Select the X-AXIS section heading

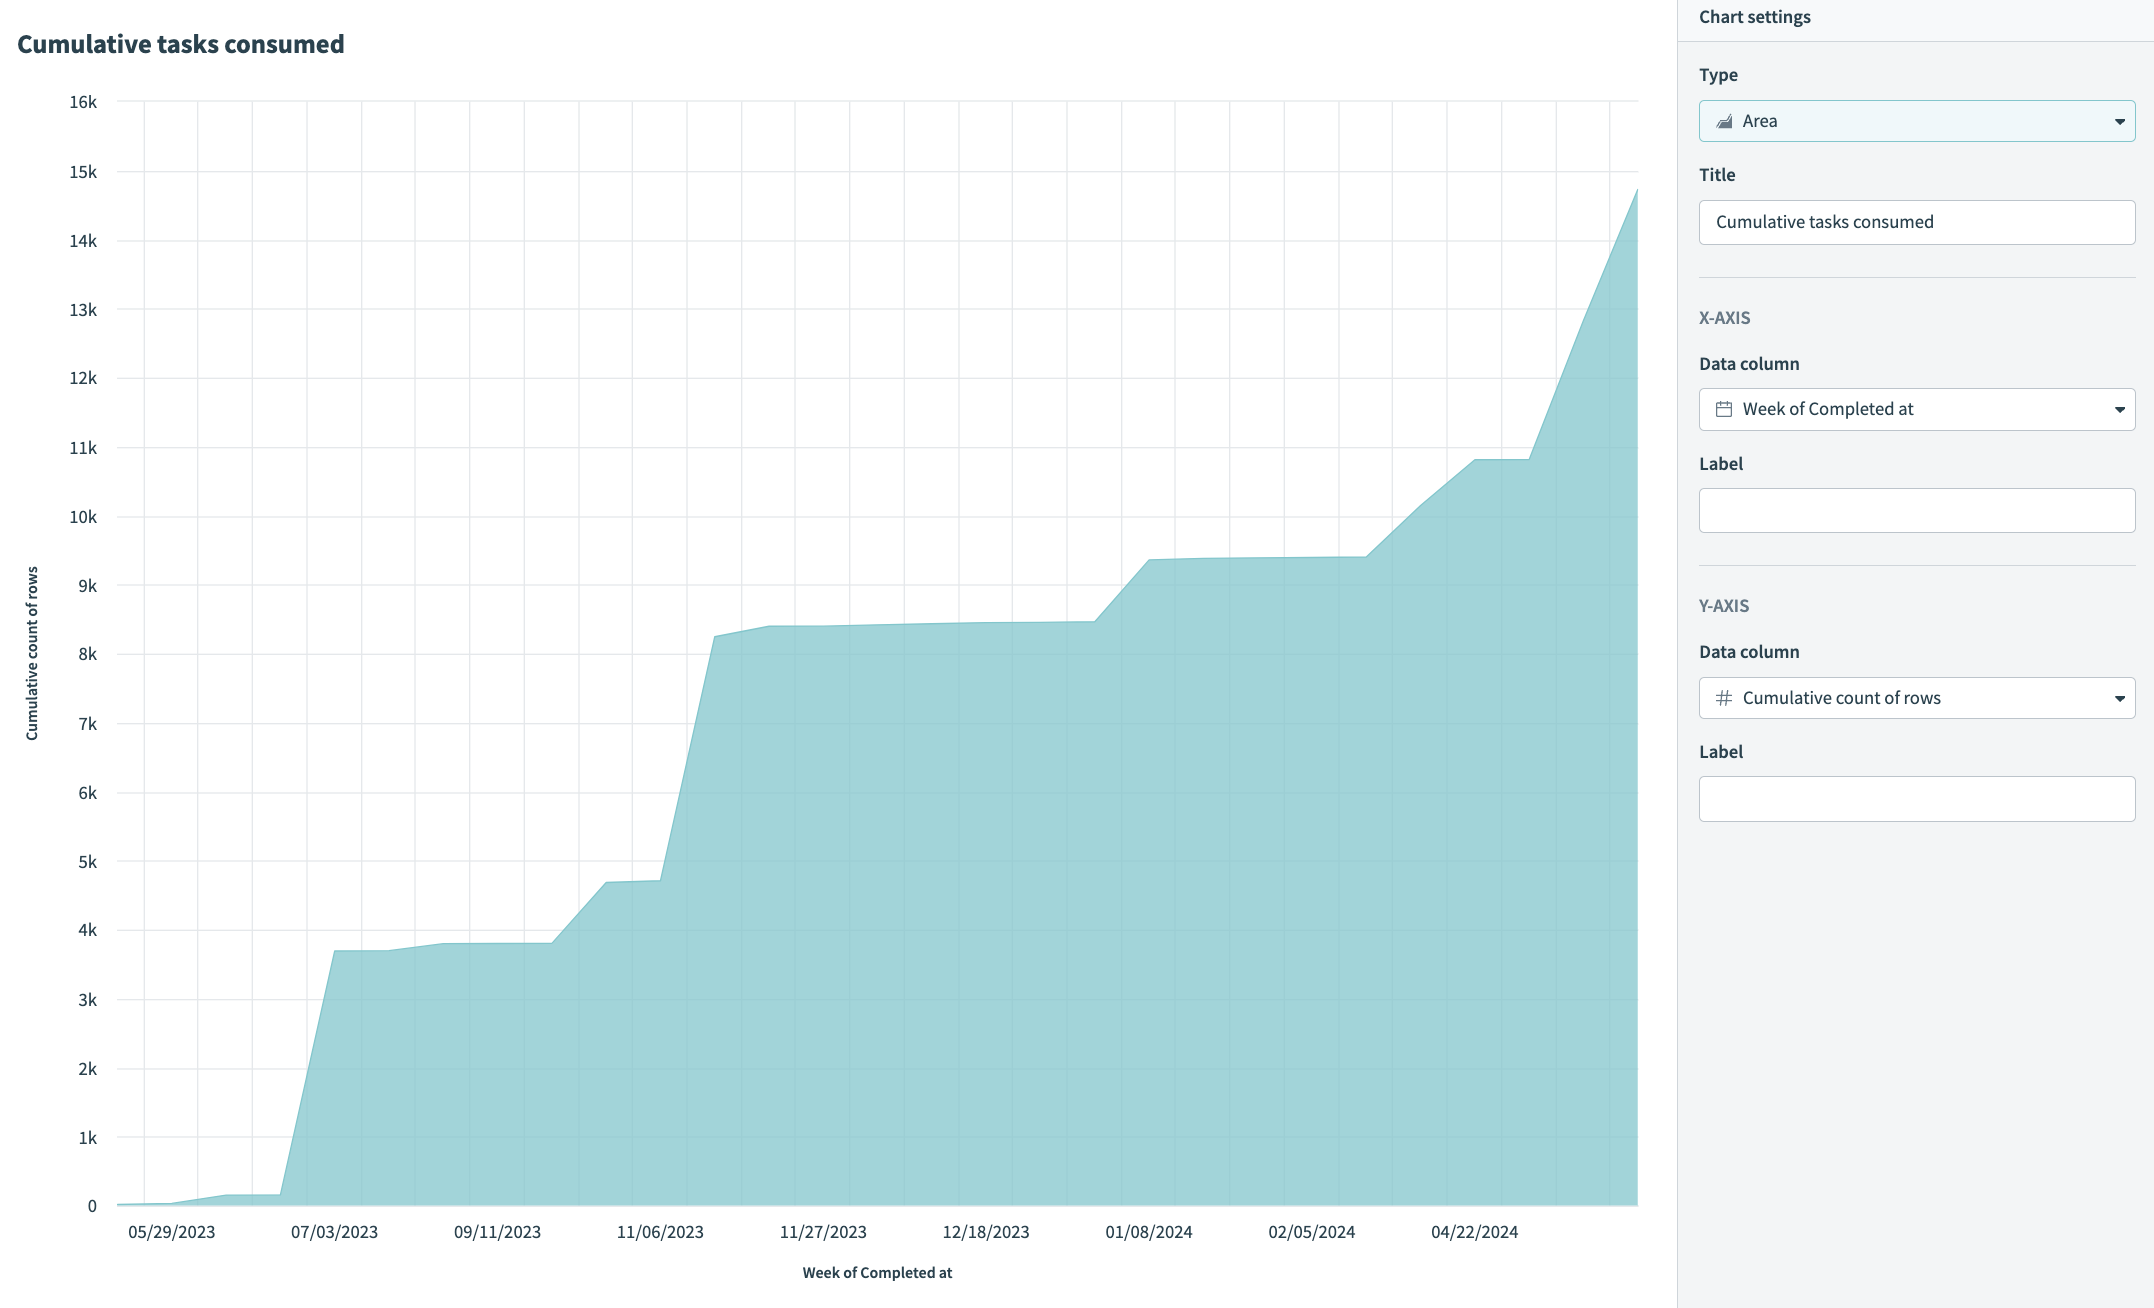[x=1725, y=317]
